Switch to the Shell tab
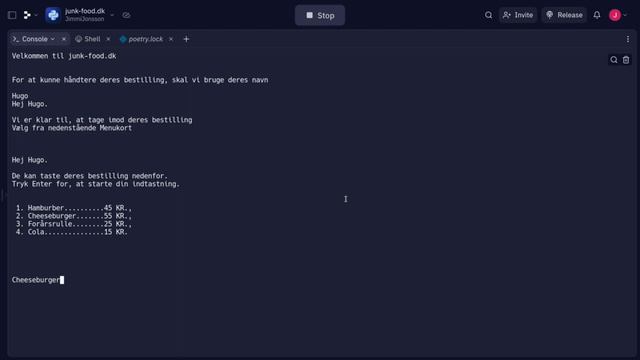Screen dimensions: 640x360 pos(88,39)
